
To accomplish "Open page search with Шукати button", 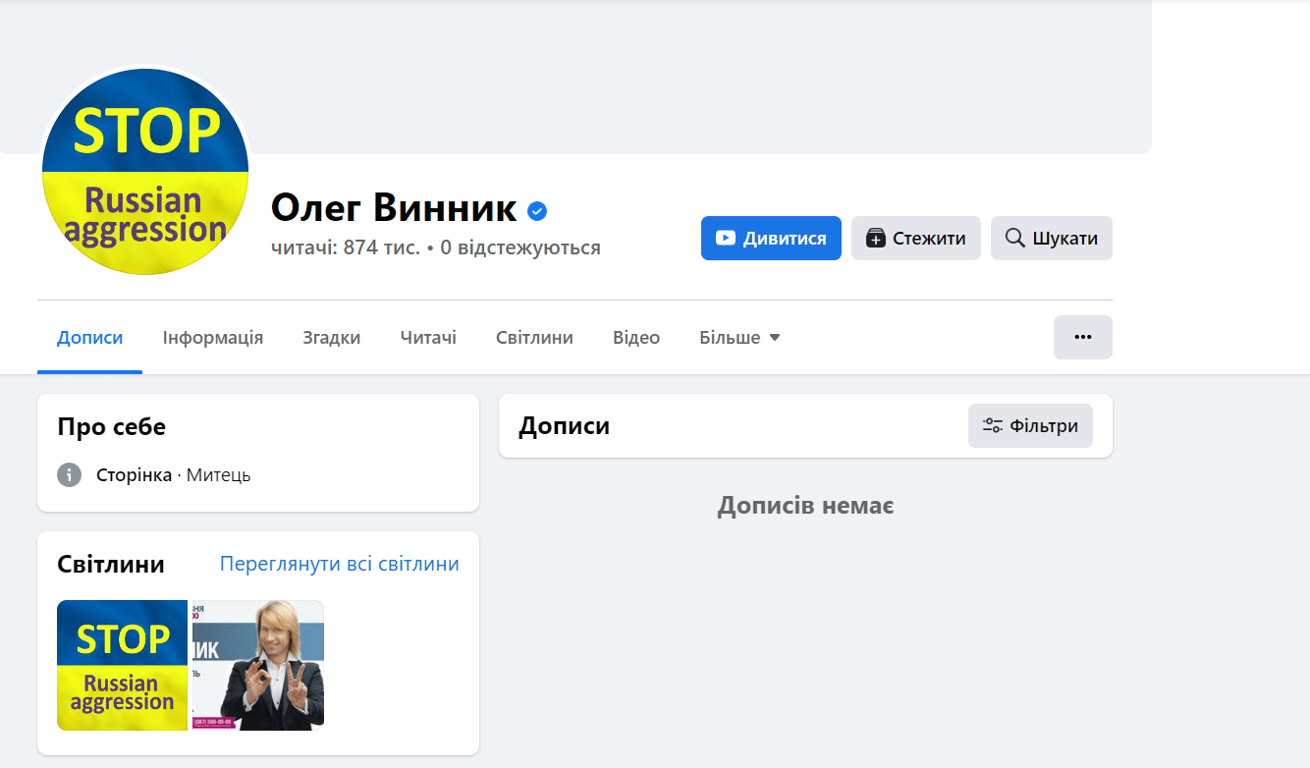I will (x=1052, y=238).
